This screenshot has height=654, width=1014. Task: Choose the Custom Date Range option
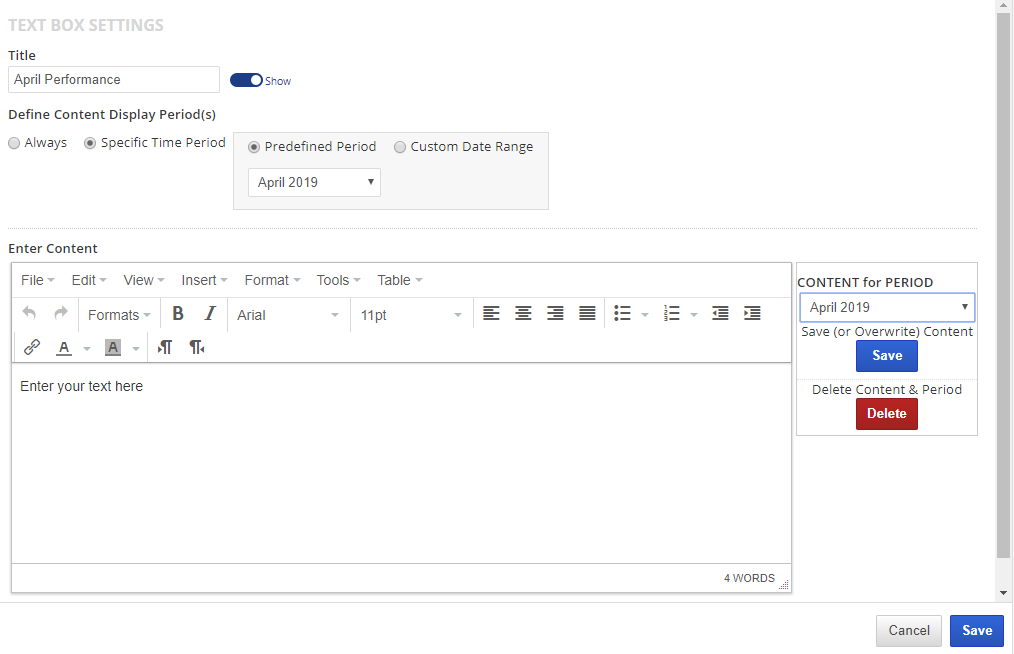[x=400, y=147]
